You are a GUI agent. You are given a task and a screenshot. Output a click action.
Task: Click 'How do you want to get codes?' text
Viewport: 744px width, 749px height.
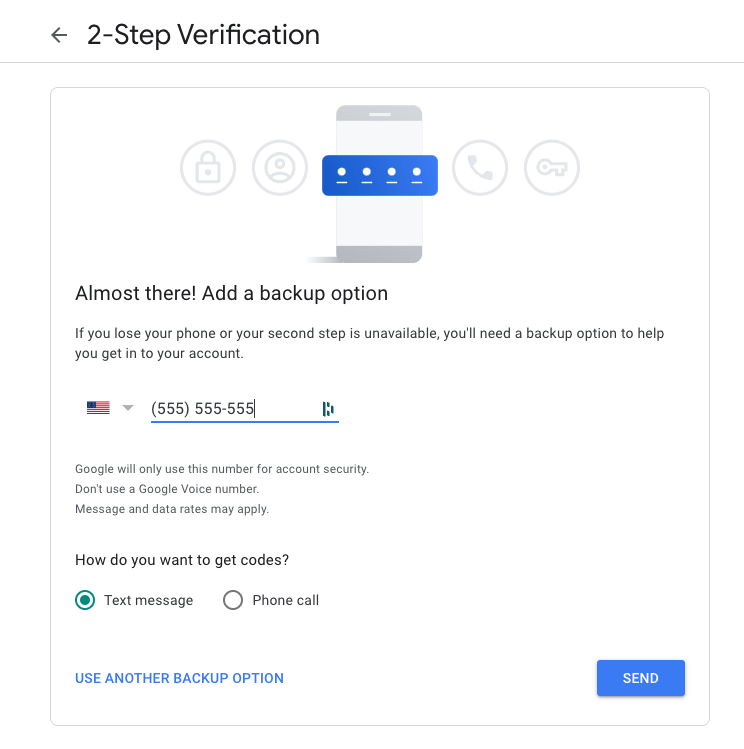(182, 560)
